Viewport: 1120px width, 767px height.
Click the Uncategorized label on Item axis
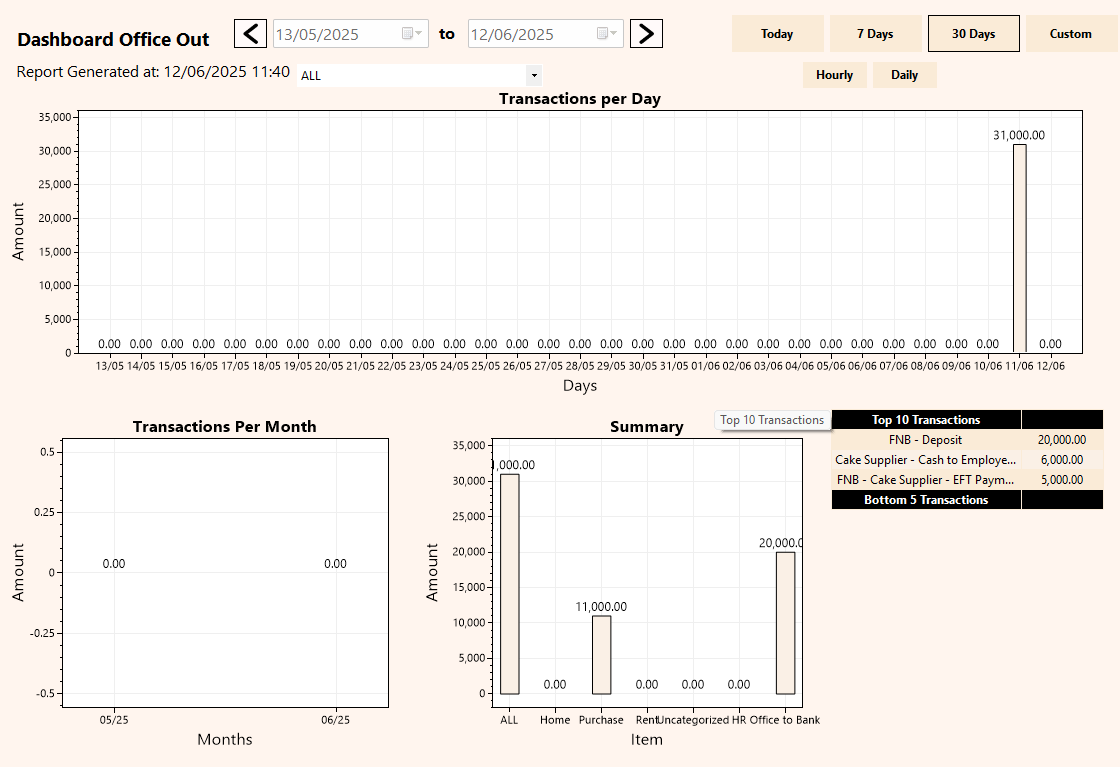coord(693,720)
